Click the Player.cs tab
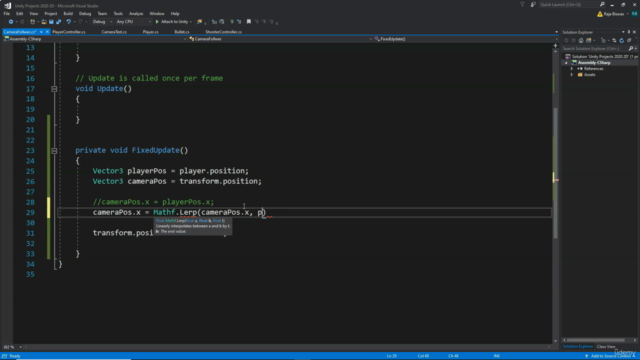The width and height of the screenshot is (640, 360). click(150, 32)
